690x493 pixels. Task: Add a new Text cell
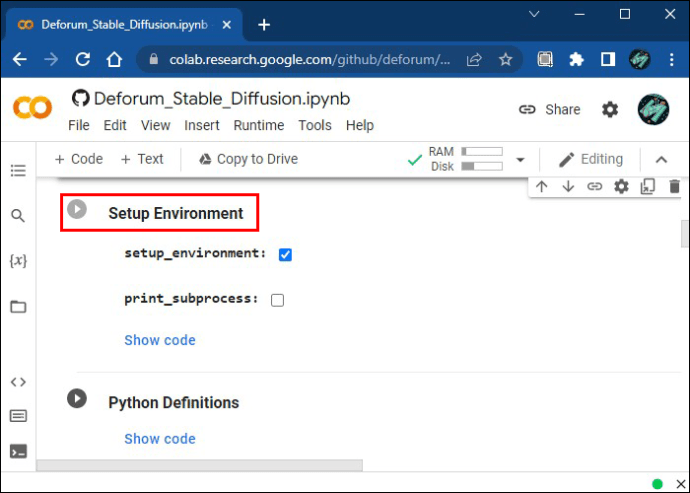coord(142,159)
